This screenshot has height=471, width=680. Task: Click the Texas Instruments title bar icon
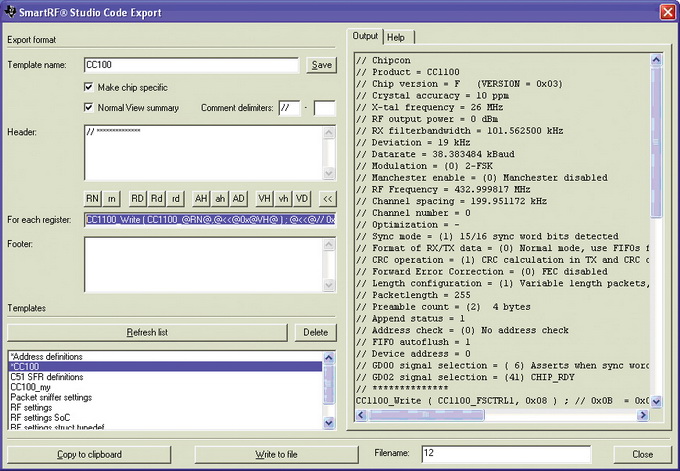pyautogui.click(x=10, y=12)
